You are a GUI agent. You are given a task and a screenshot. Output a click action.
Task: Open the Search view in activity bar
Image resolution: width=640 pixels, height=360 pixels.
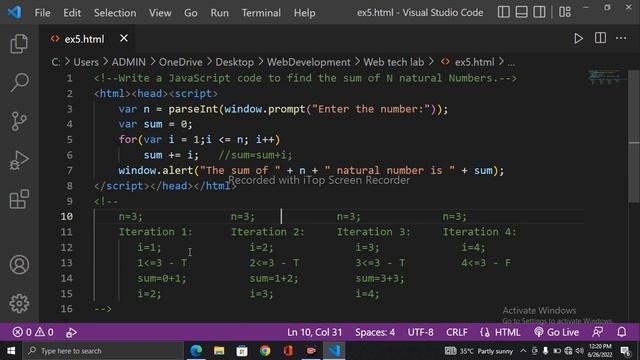pyautogui.click(x=19, y=82)
